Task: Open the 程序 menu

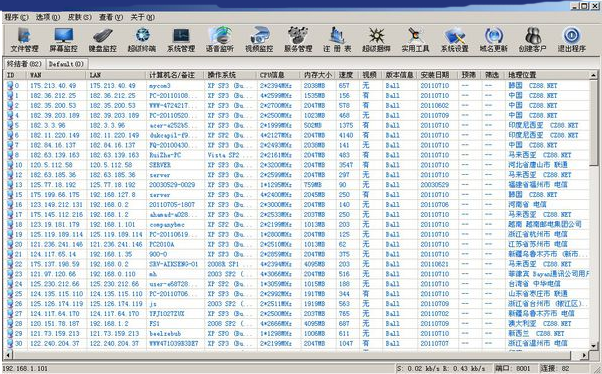Action: pos(16,17)
